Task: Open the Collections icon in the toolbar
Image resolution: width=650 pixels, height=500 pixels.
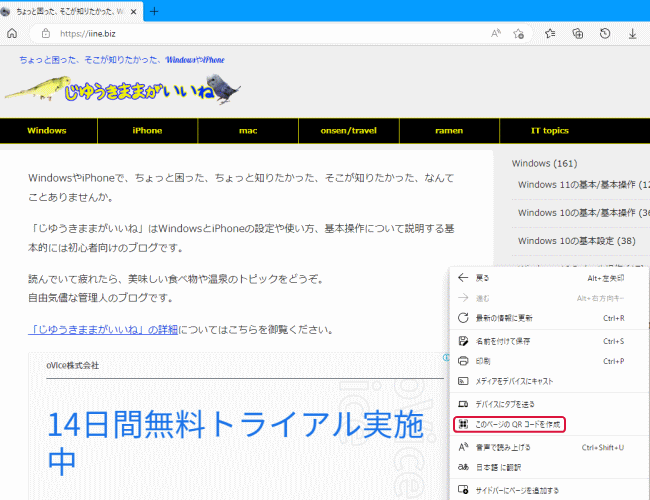Action: (577, 34)
